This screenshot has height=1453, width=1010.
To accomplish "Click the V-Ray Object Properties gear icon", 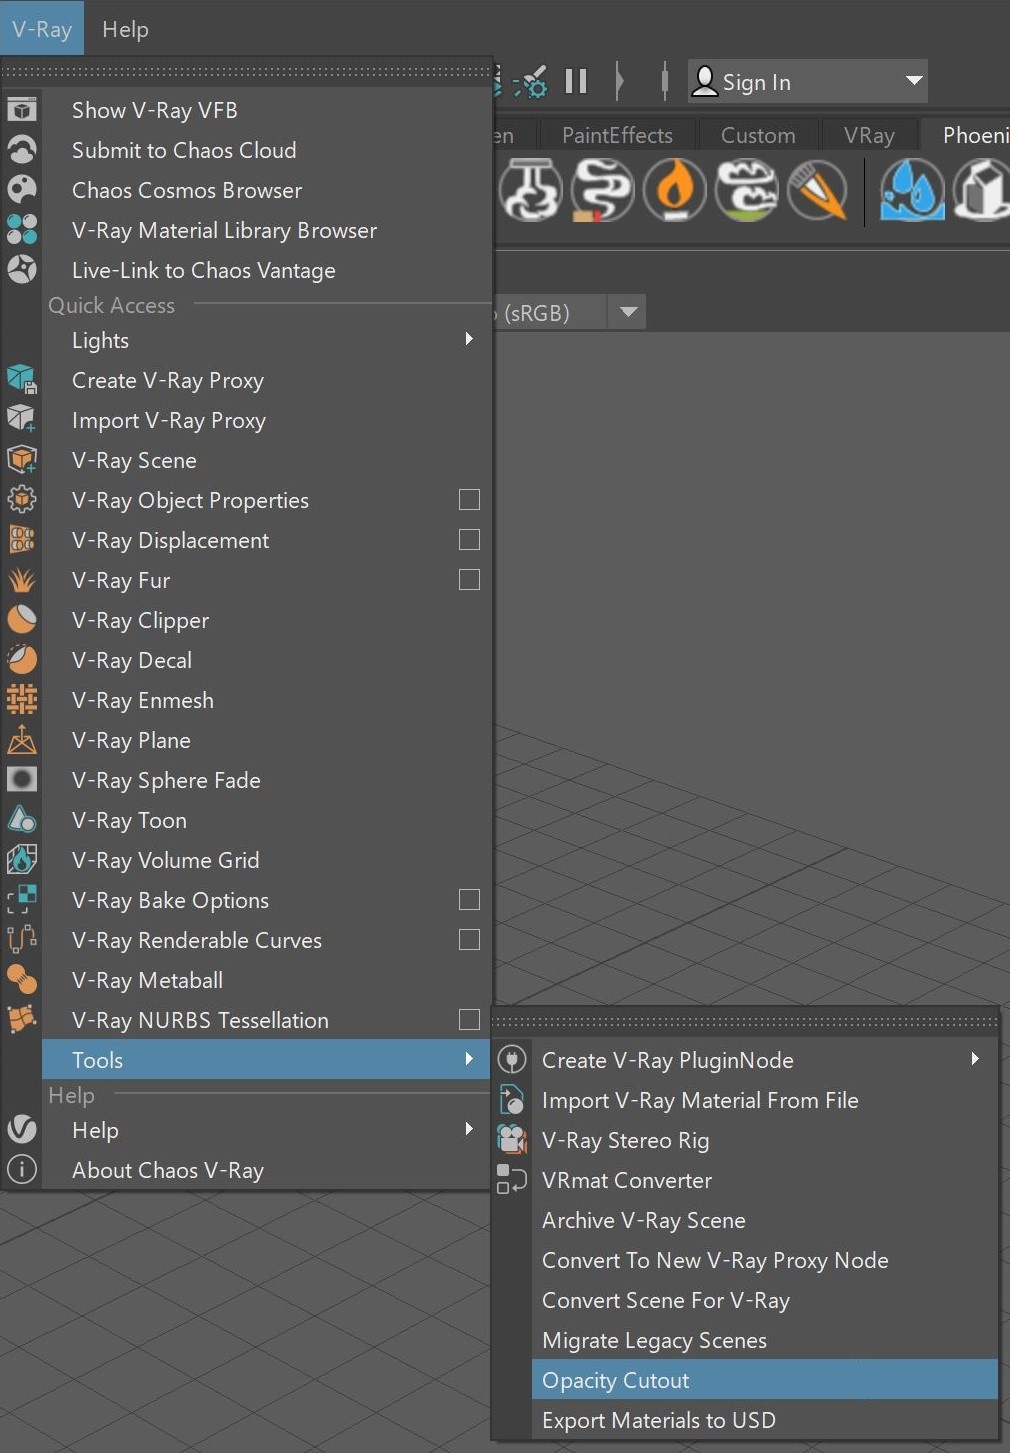I will [22, 500].
